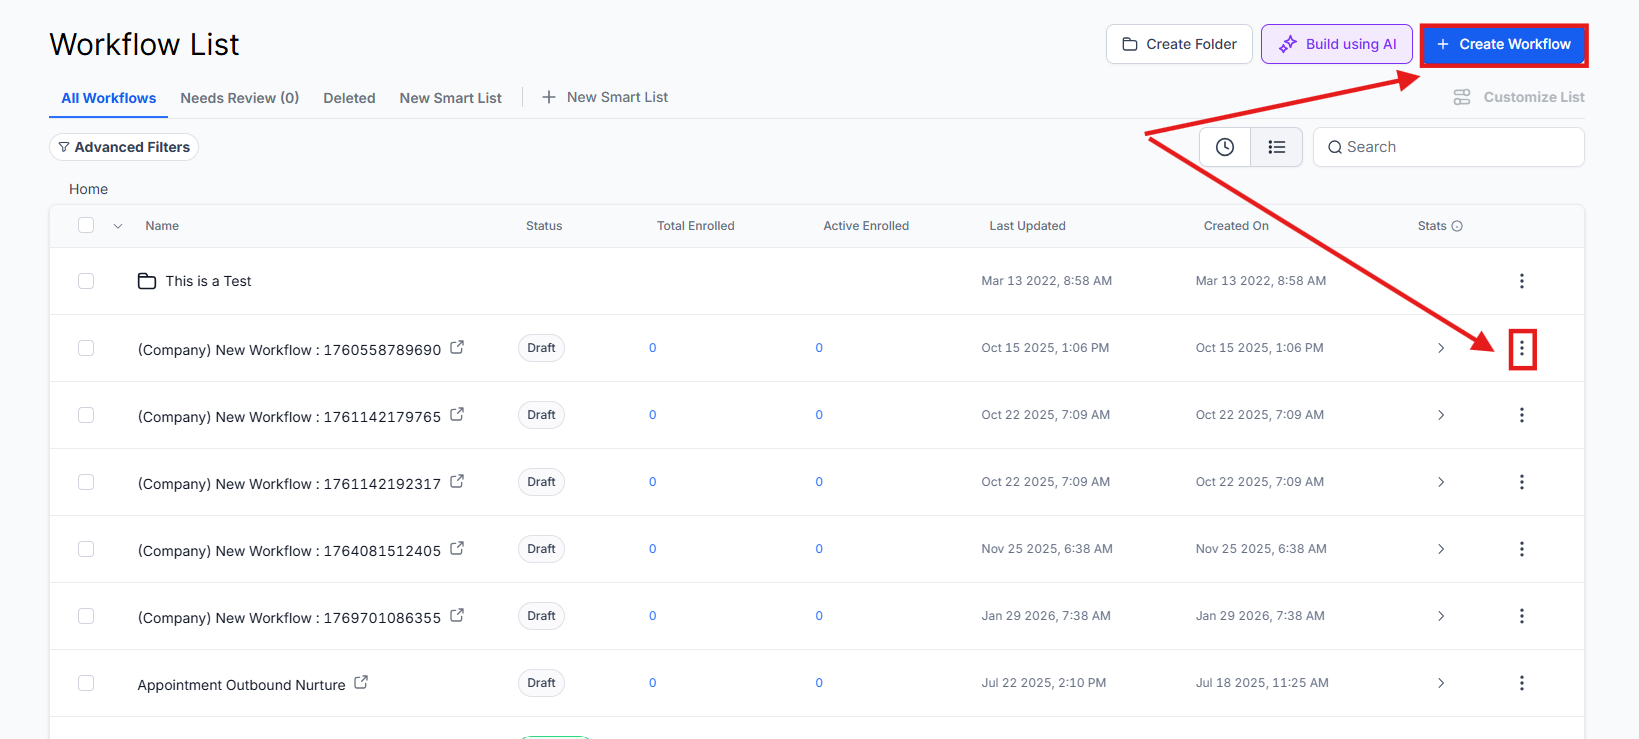
Task: Click the Create Workflow button
Action: coord(1503,45)
